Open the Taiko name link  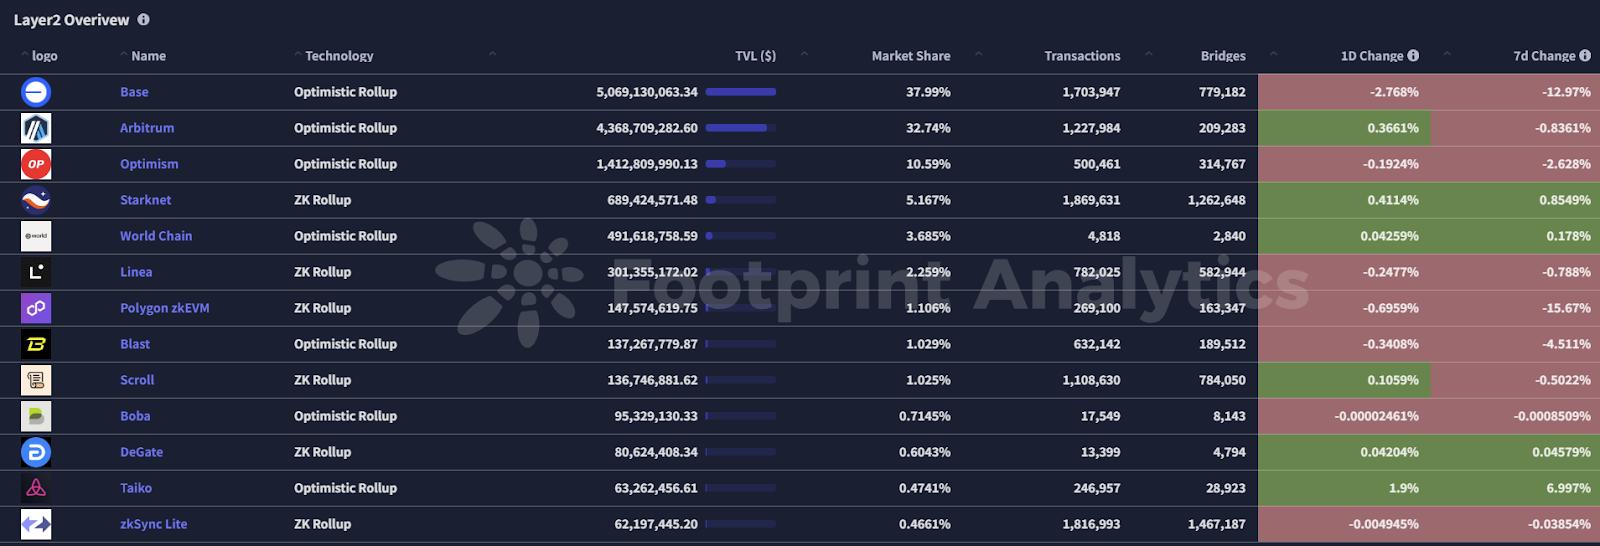(x=136, y=488)
